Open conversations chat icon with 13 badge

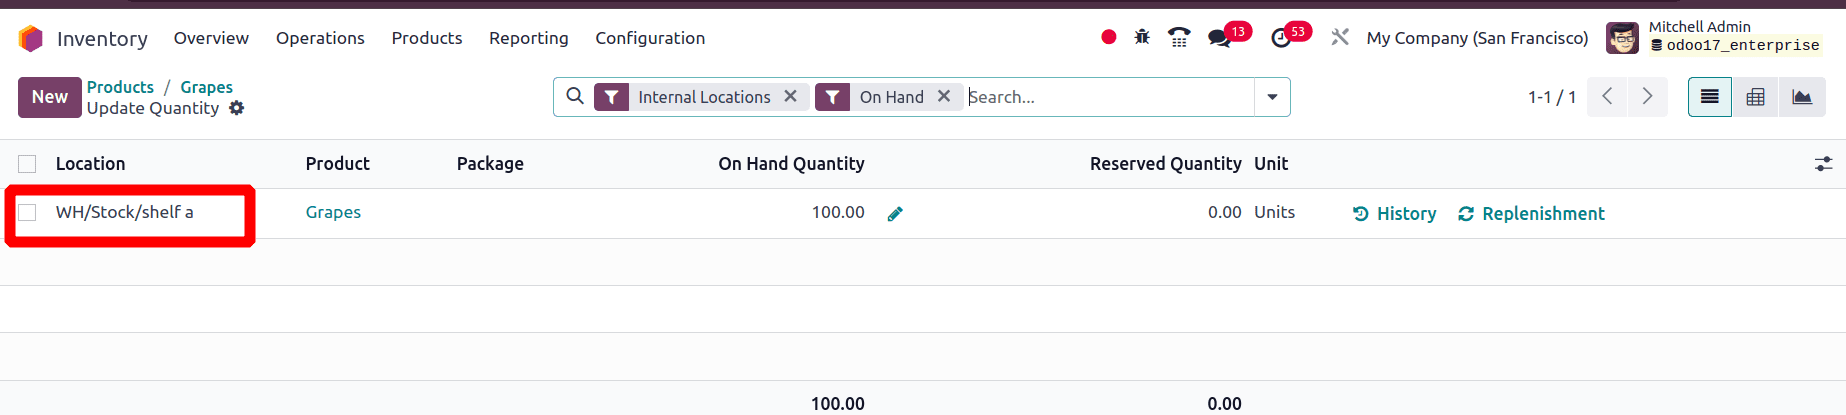click(1219, 38)
